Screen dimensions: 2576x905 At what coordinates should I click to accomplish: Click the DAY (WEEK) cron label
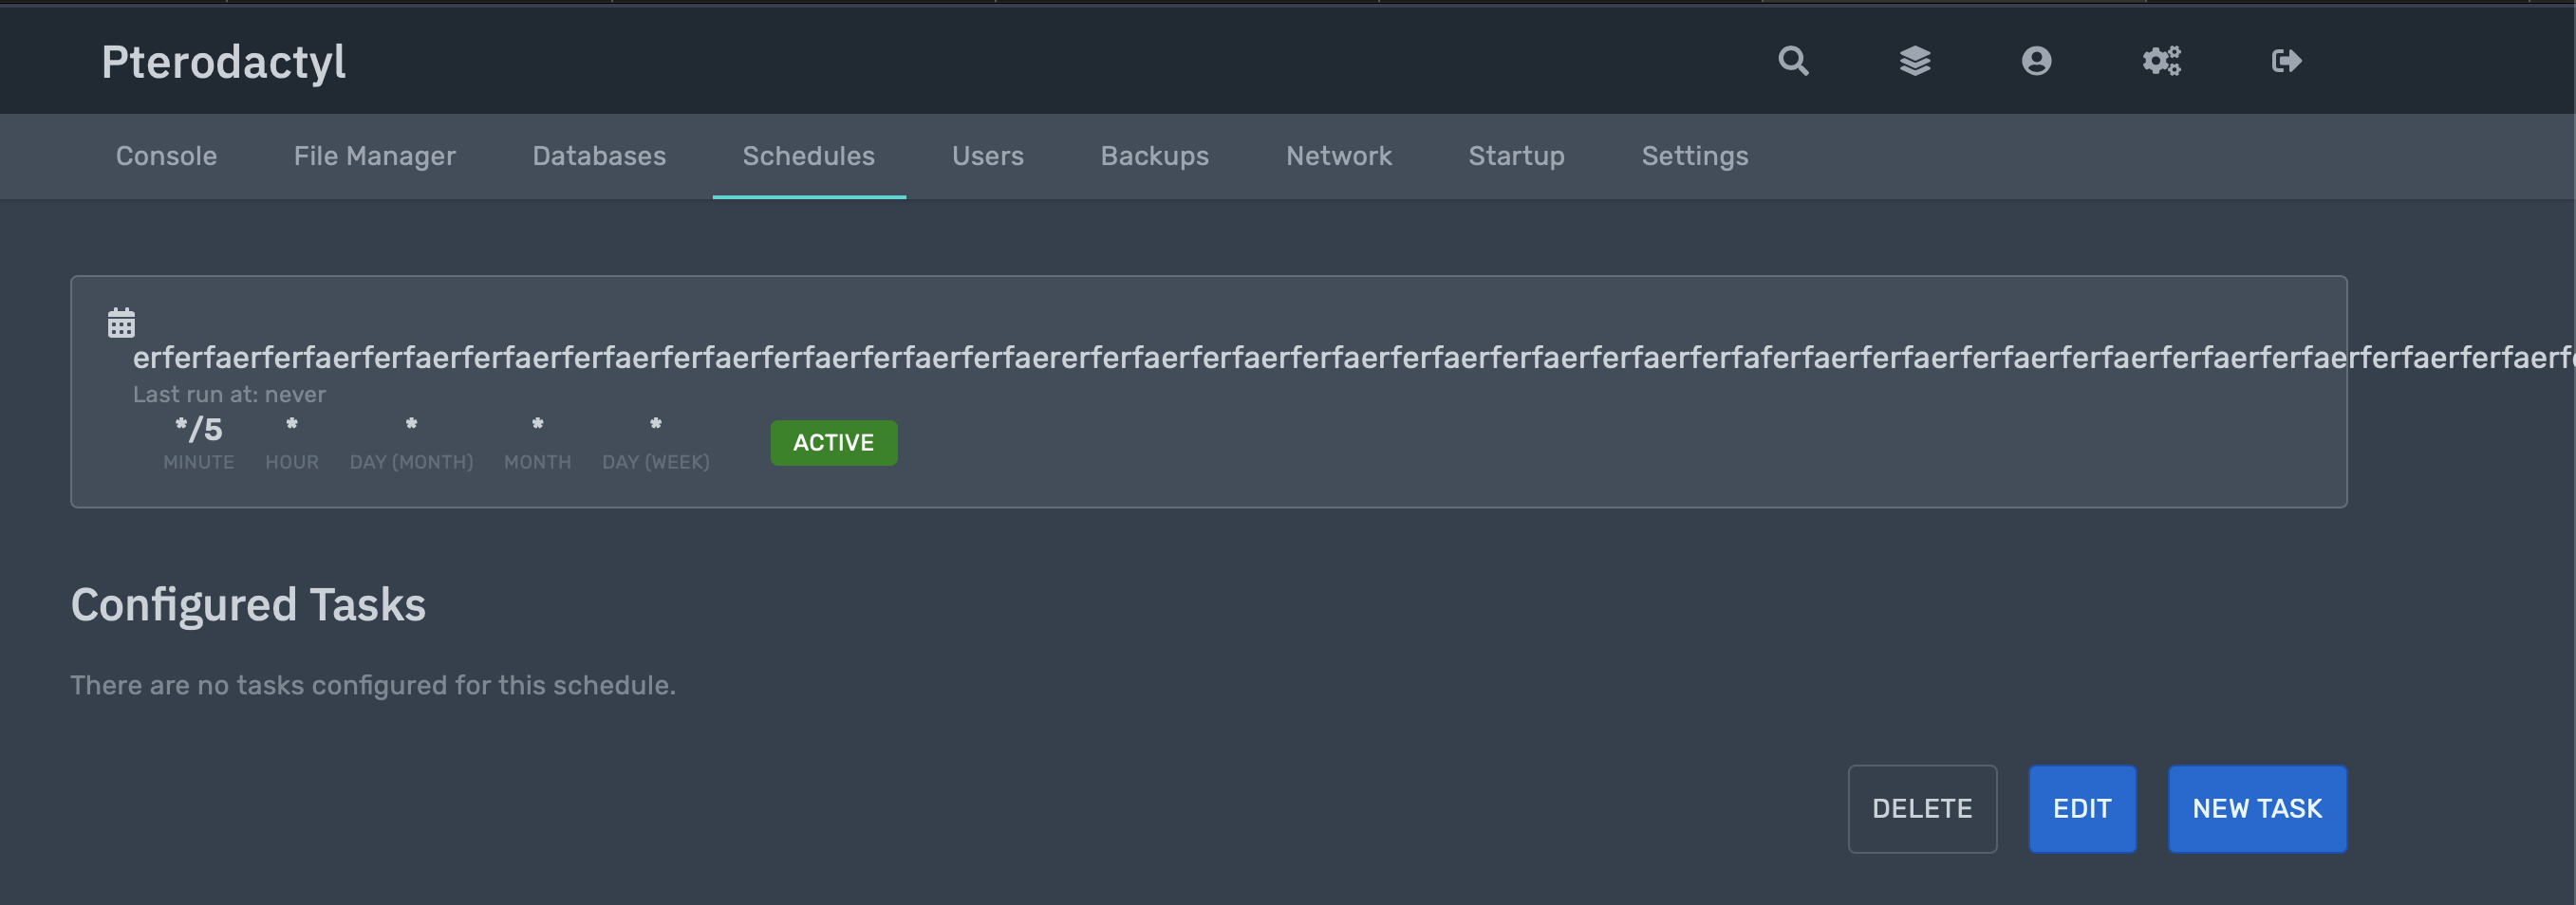point(655,462)
